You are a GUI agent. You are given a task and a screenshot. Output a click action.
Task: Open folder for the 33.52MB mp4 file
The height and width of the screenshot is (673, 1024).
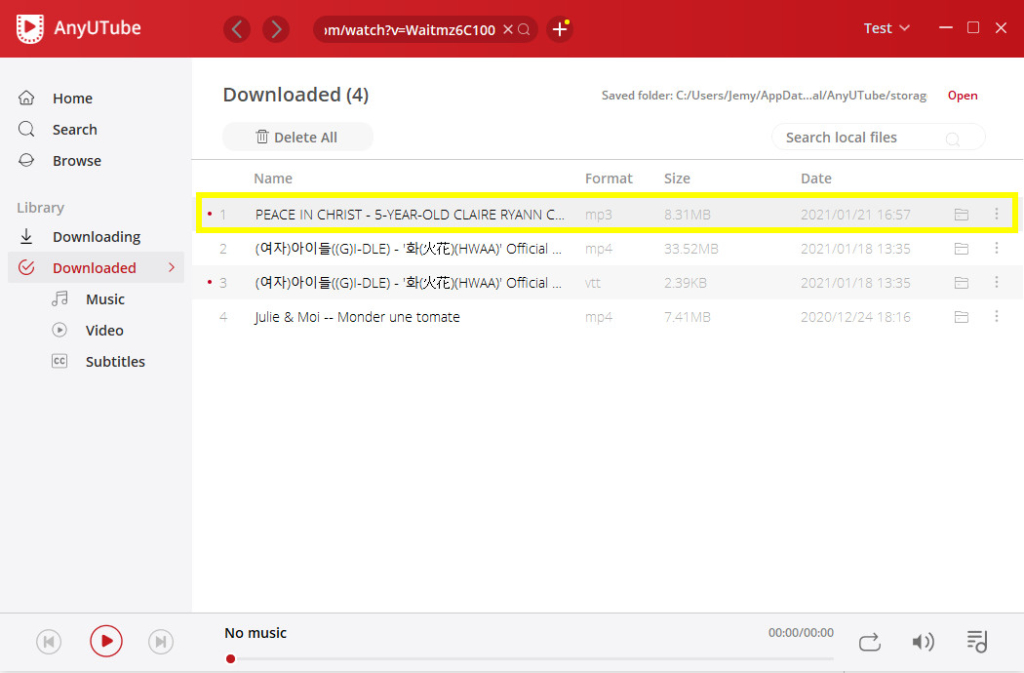(961, 249)
